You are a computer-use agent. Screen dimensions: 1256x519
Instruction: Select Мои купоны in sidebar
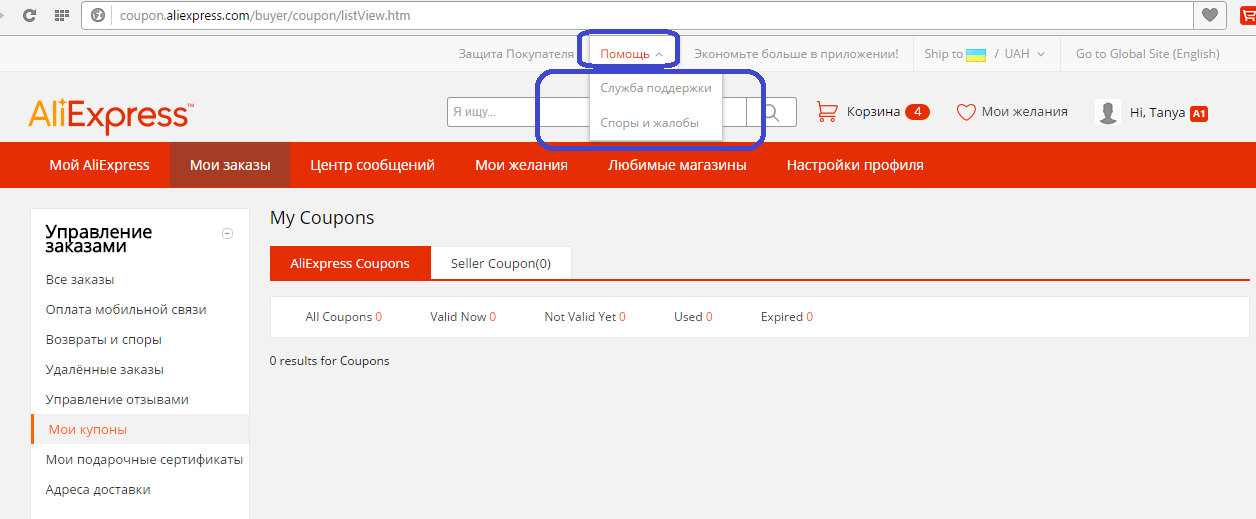point(140,429)
